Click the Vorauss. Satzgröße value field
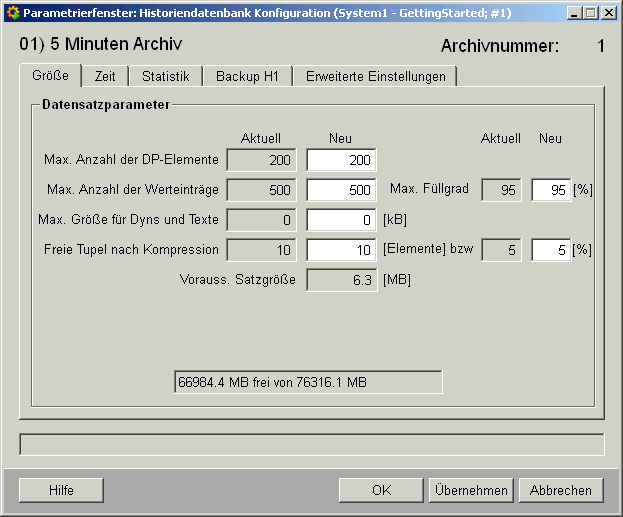Viewport: 623px width, 517px height. [x=341, y=280]
